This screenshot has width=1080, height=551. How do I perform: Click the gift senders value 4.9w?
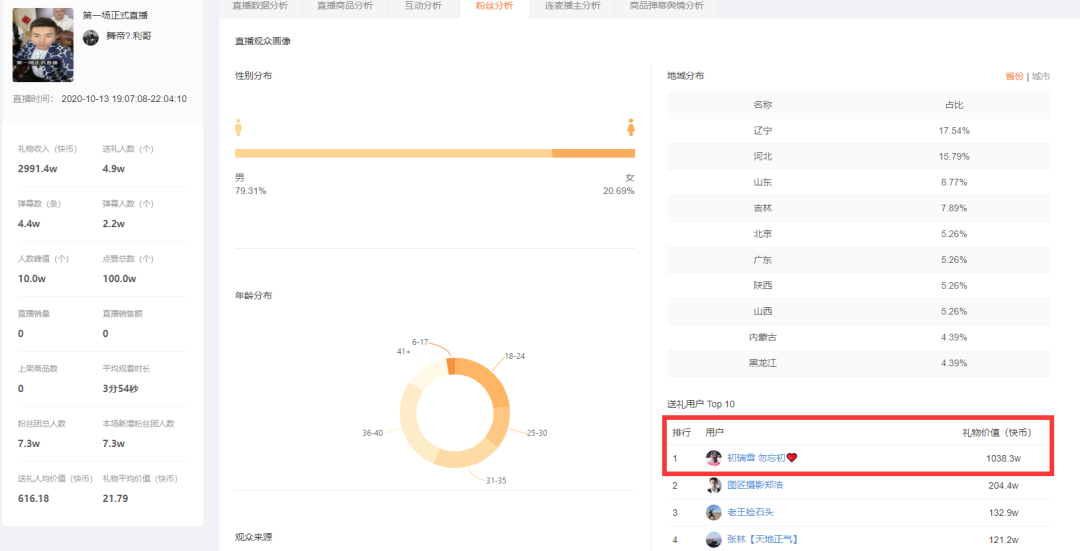(x=114, y=169)
